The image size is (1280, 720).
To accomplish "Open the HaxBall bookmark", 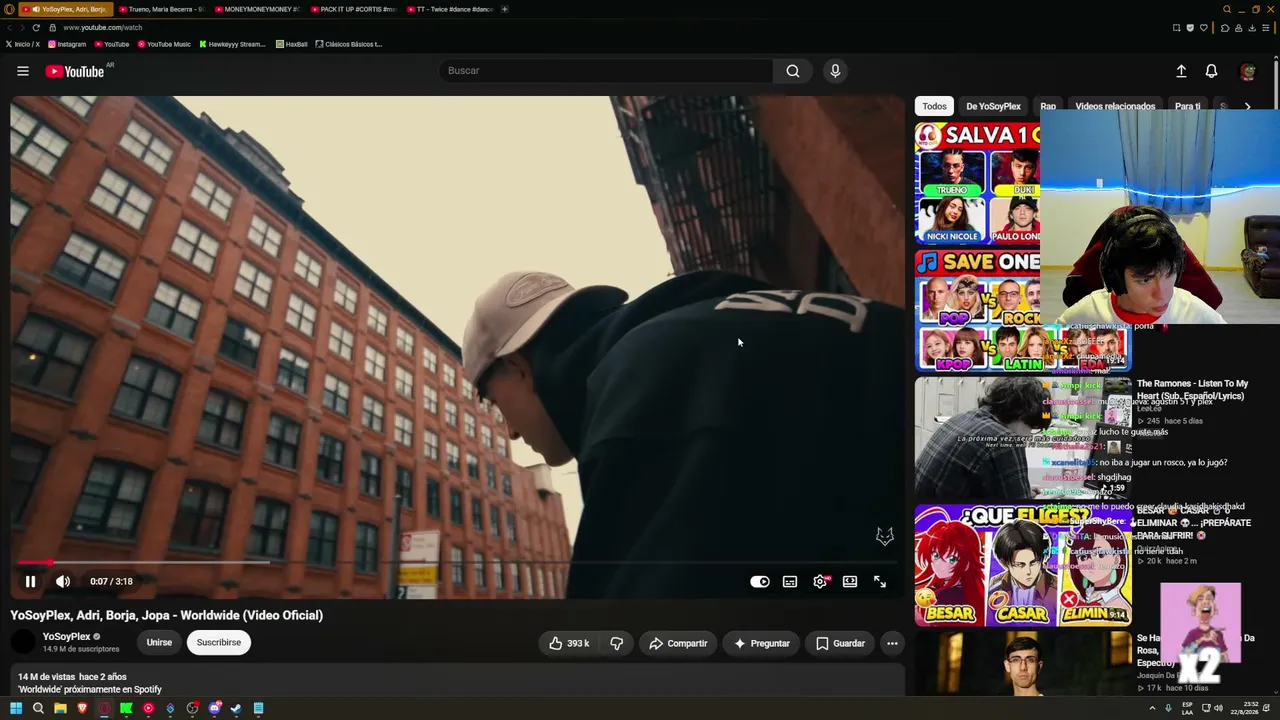I will click(x=291, y=44).
